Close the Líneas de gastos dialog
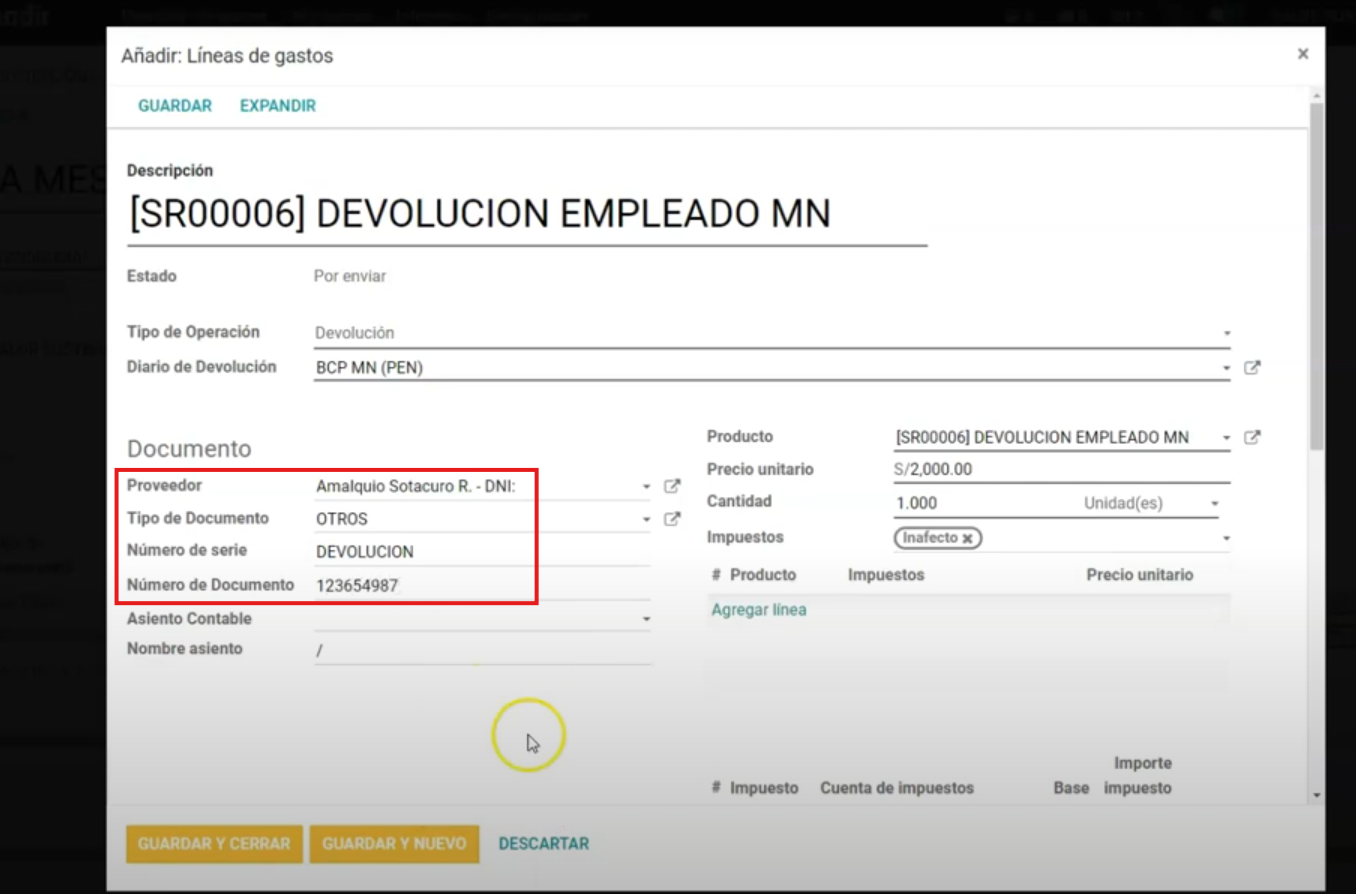This screenshot has width=1356, height=894. [x=1302, y=54]
